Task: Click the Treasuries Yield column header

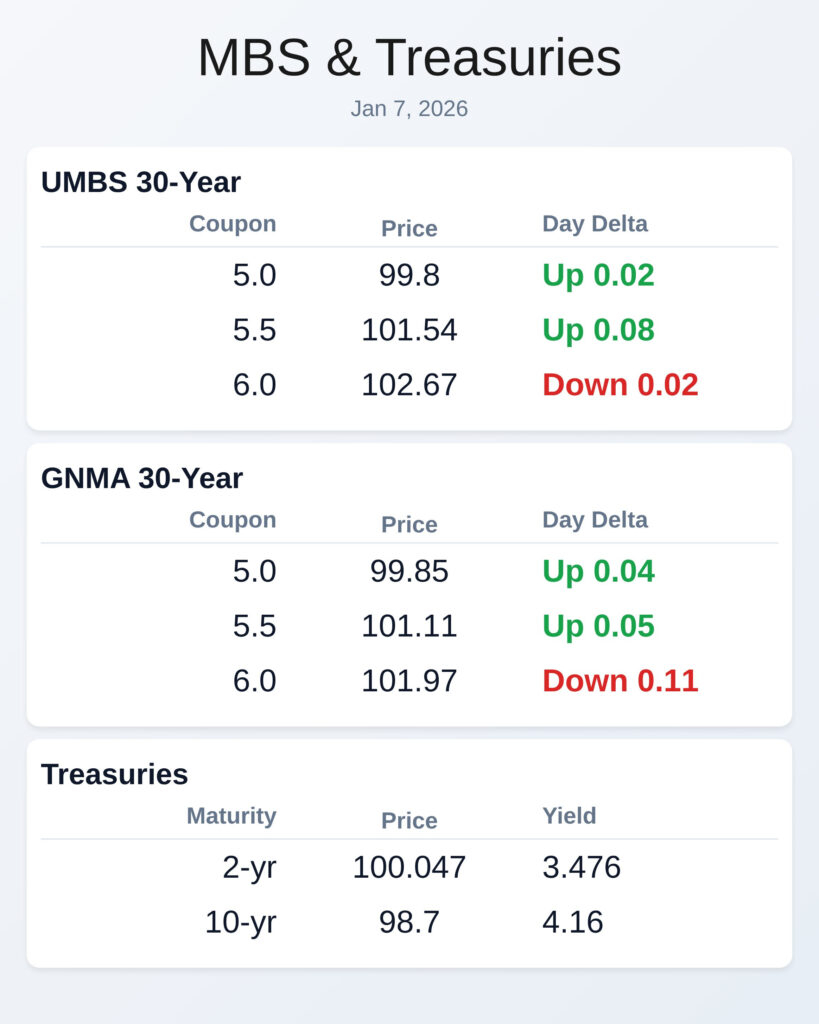Action: coord(569,816)
